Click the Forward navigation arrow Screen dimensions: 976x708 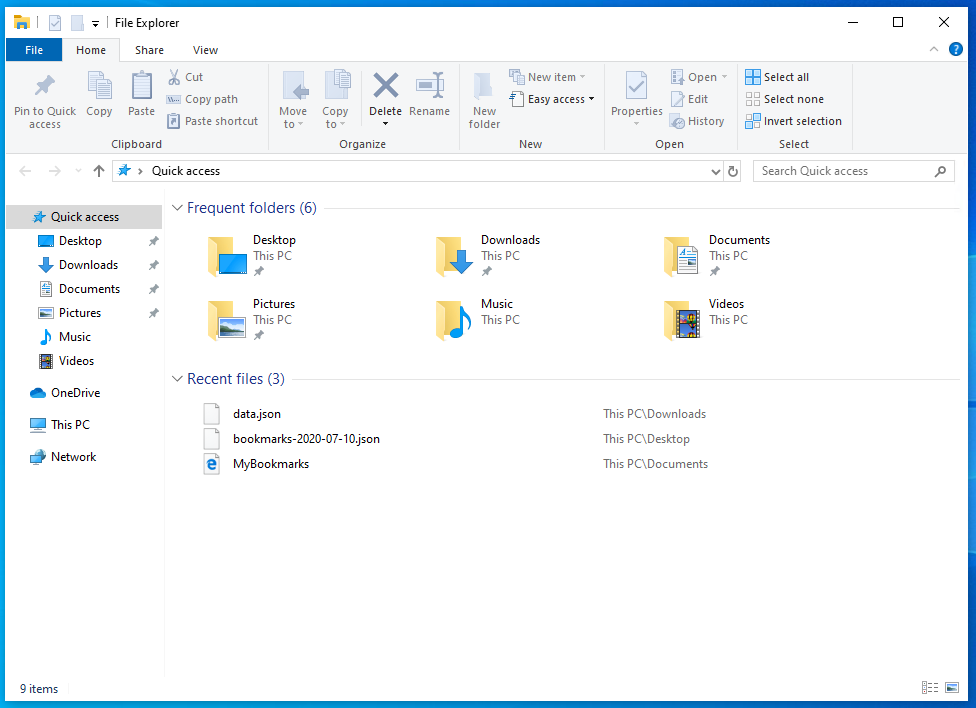coord(55,171)
